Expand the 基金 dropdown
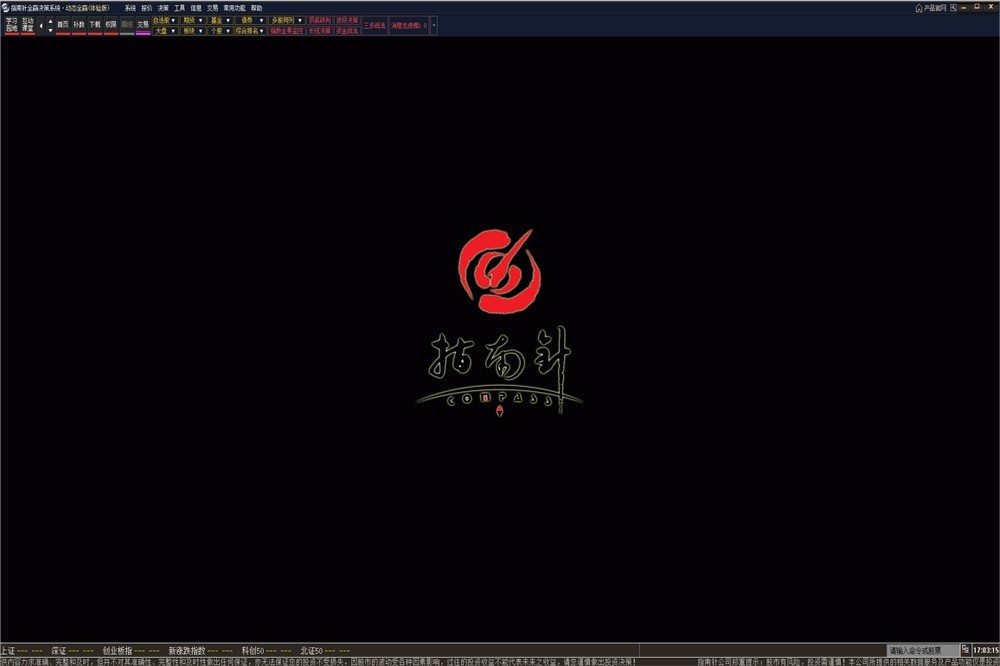The image size is (1000, 666). pyautogui.click(x=221, y=20)
